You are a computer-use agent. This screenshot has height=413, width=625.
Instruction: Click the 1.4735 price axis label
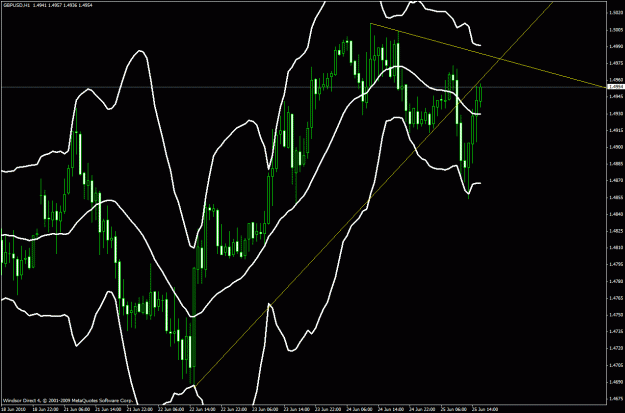click(616, 332)
